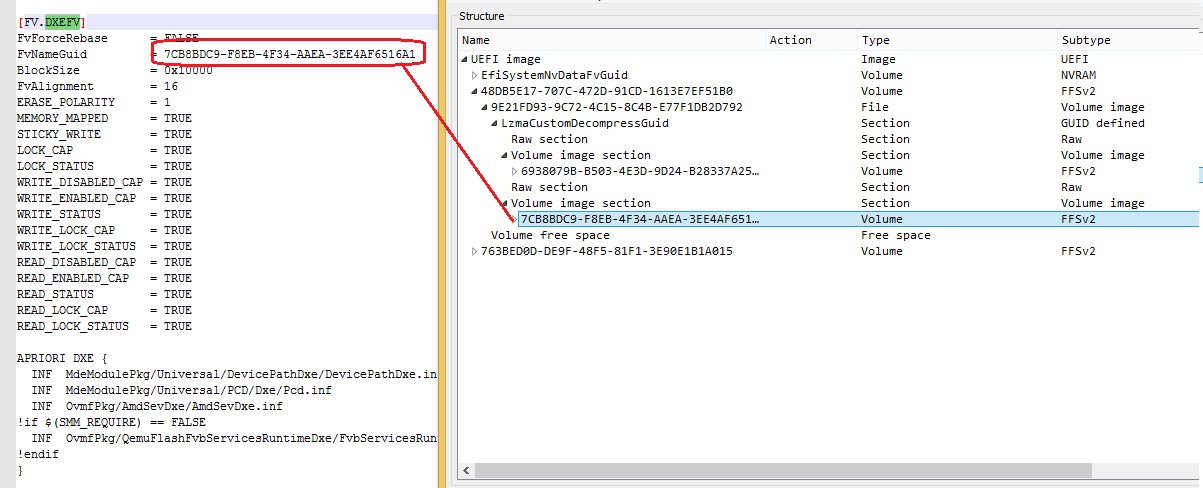Collapse the 9E21FD93 file node
Image resolution: width=1203 pixels, height=488 pixels.
485,107
